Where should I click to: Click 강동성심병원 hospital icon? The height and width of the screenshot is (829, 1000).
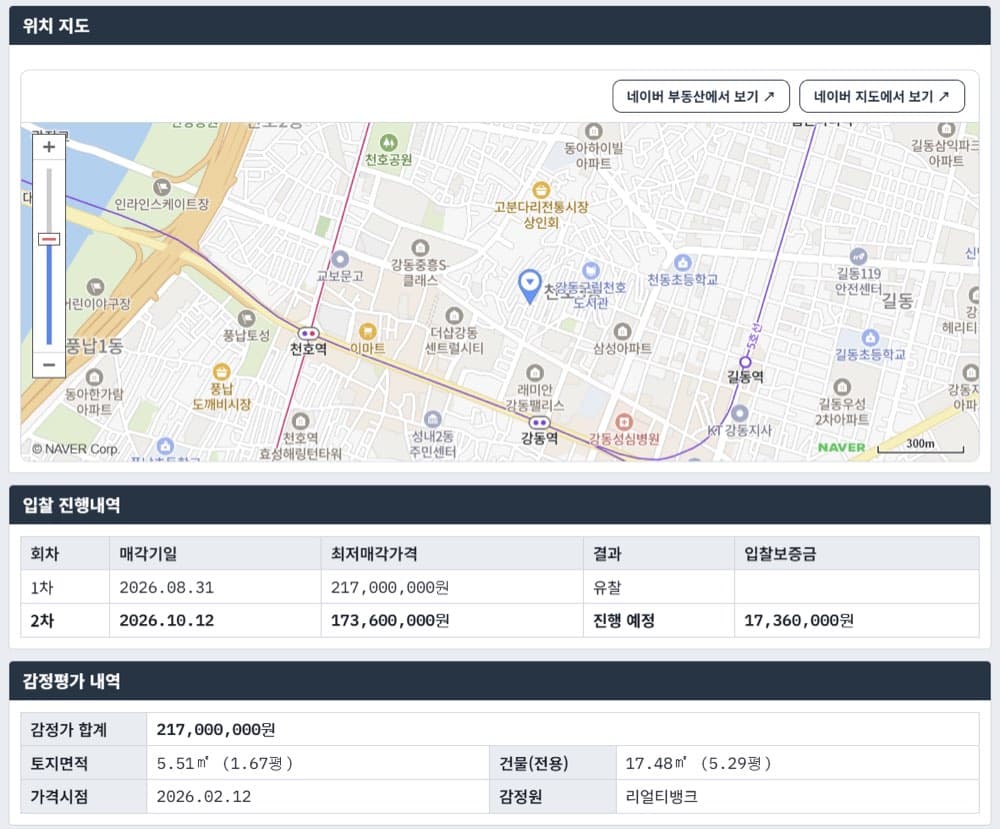624,422
